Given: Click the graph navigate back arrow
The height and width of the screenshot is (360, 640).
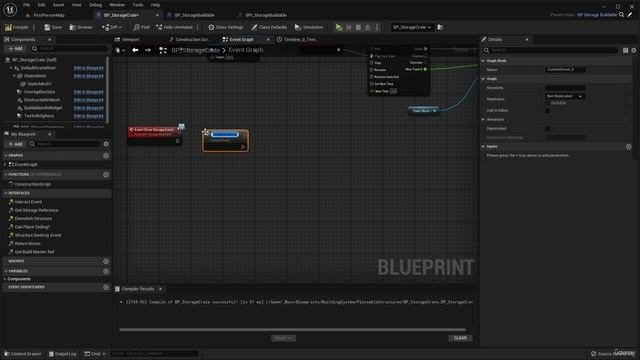Looking at the screenshot, I should [135, 50].
